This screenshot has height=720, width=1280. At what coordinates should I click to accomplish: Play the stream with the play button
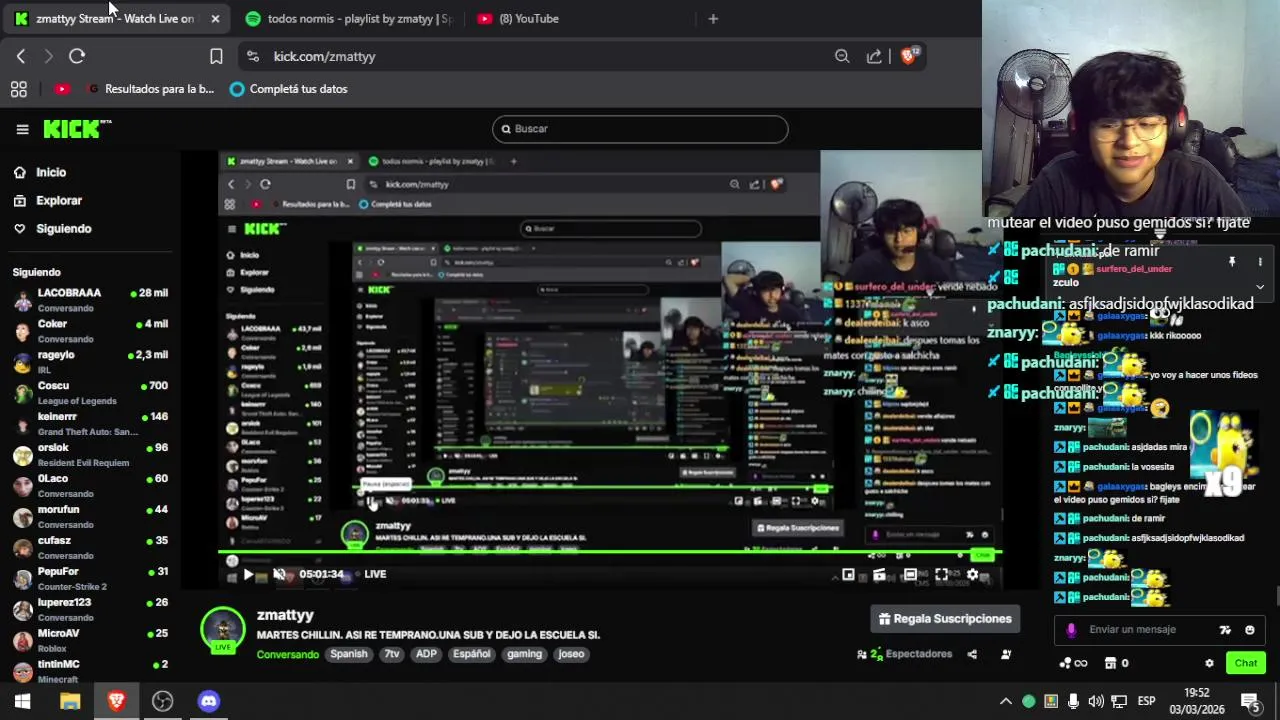[x=248, y=574]
